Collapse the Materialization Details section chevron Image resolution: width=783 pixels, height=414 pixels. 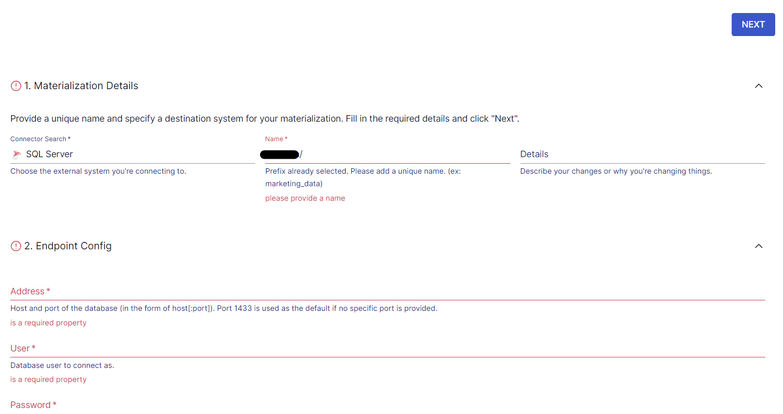click(759, 86)
